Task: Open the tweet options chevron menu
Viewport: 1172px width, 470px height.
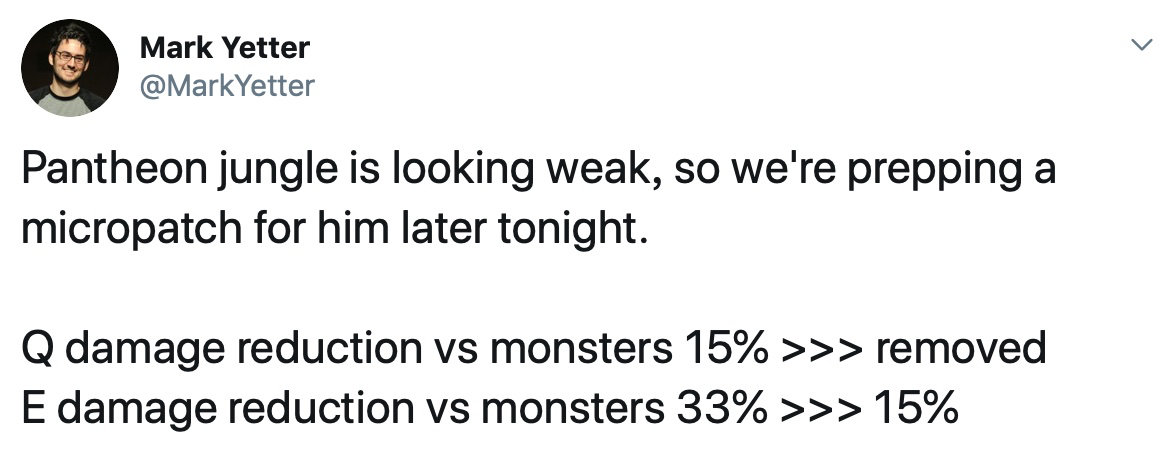Action: 1139,45
